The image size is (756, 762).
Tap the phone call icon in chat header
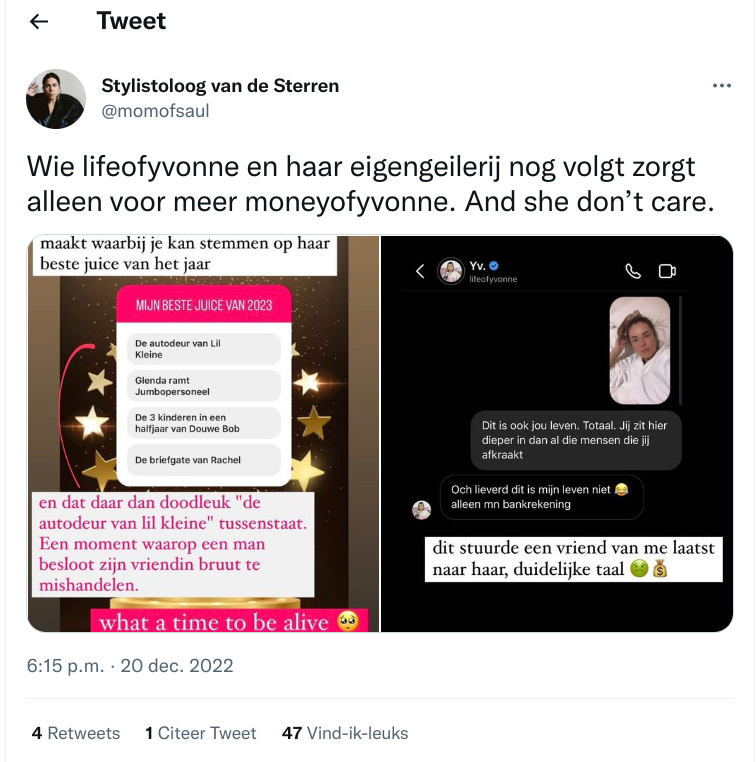[633, 271]
